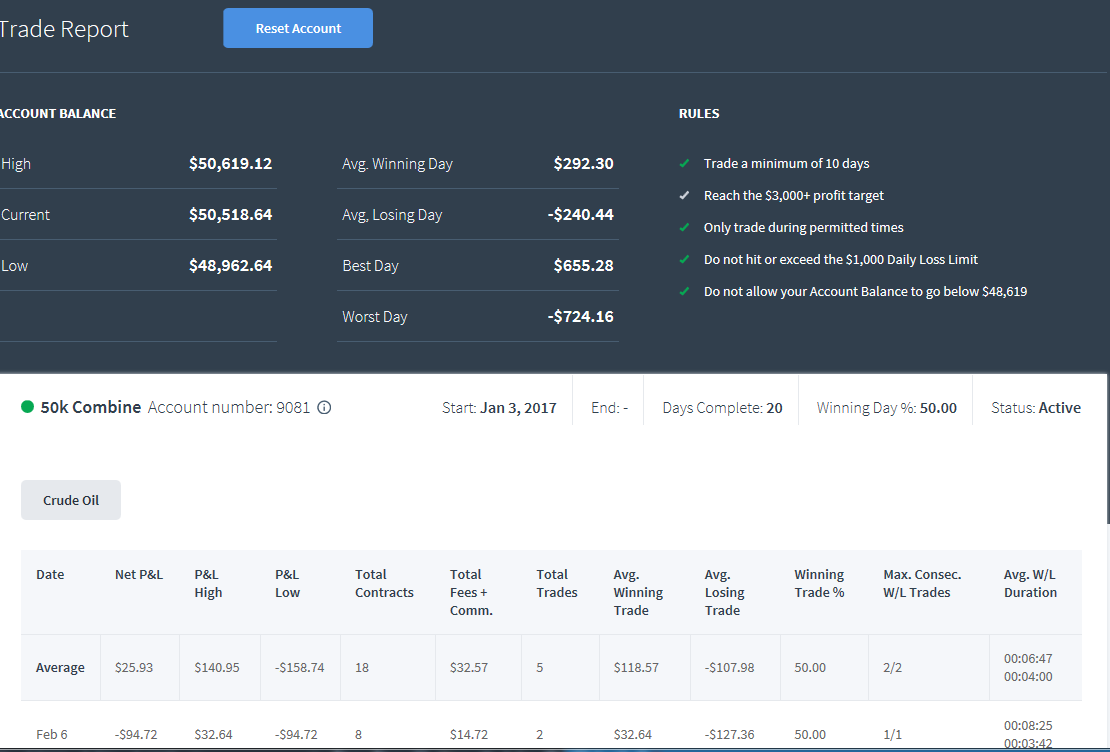Screen dimensions: 1110x752
Task: Click the Winning Trade % column header
Action: (x=819, y=583)
